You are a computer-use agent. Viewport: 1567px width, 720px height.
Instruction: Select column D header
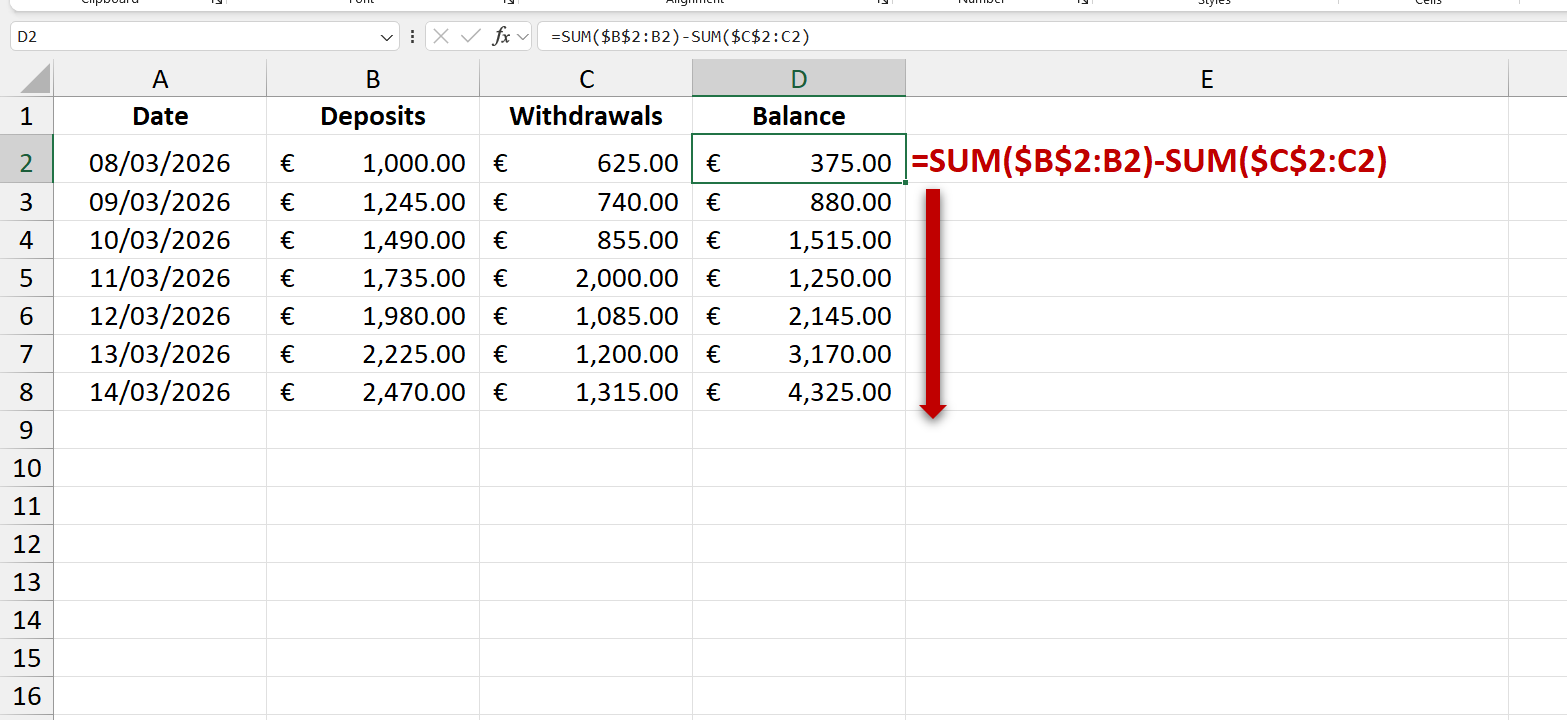pos(799,79)
